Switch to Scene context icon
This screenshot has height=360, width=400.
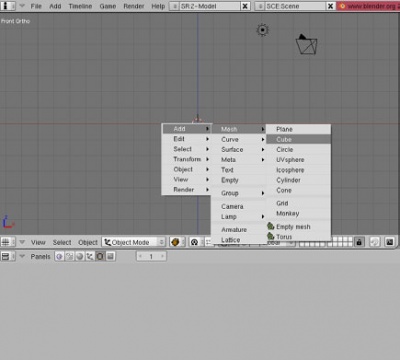tap(110, 256)
